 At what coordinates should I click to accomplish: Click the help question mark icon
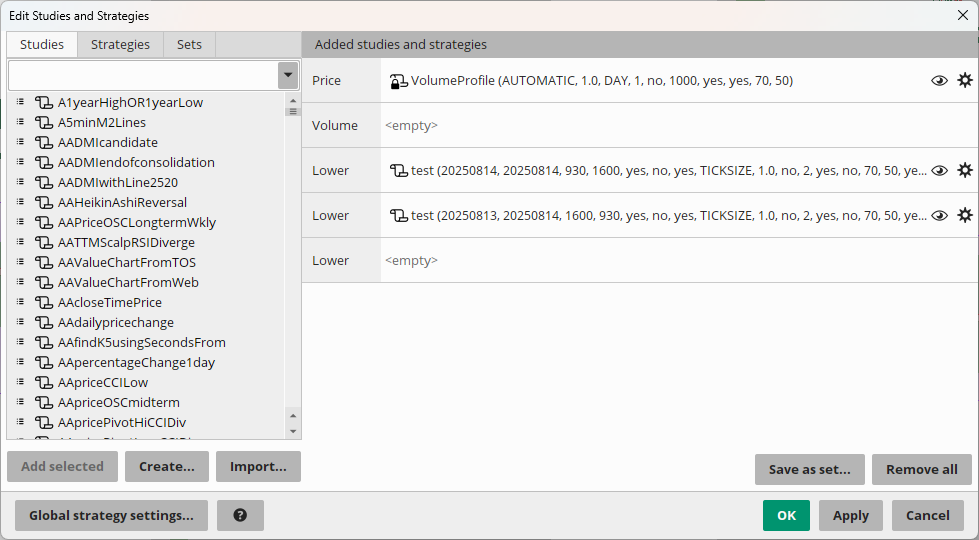pyautogui.click(x=240, y=516)
